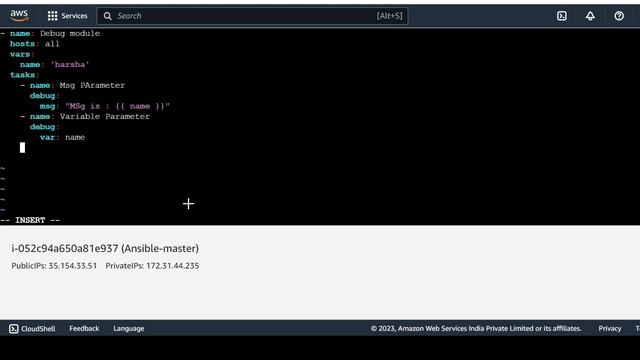Click the 'Variable Parameter' task name

tap(105, 116)
